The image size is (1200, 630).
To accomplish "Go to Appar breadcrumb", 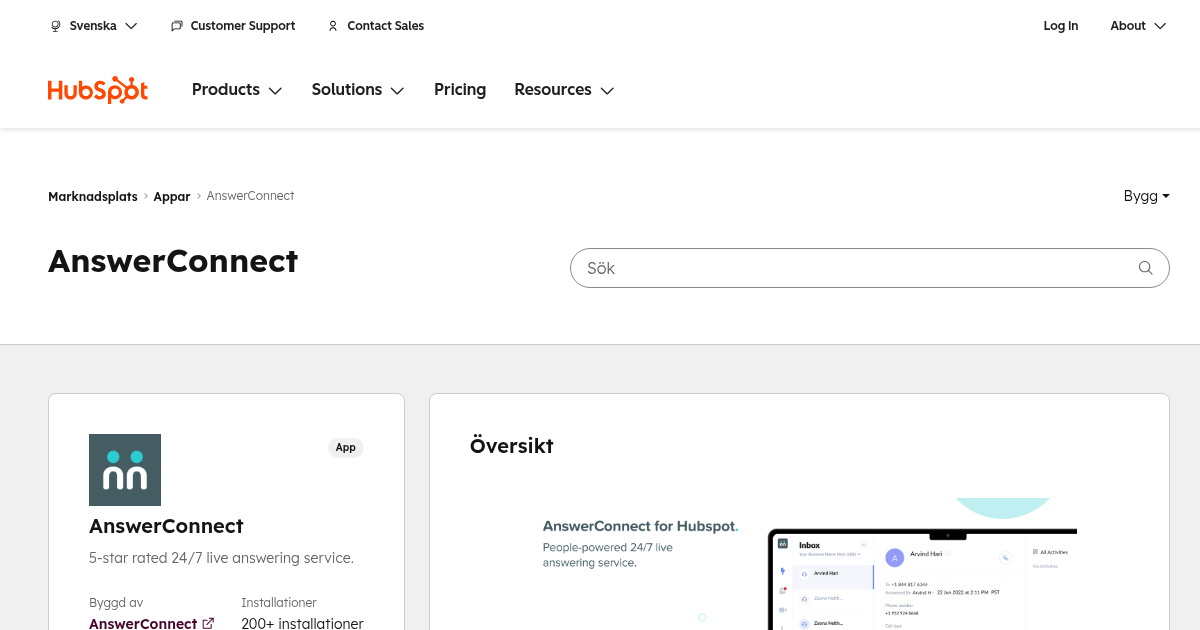I will coord(172,196).
